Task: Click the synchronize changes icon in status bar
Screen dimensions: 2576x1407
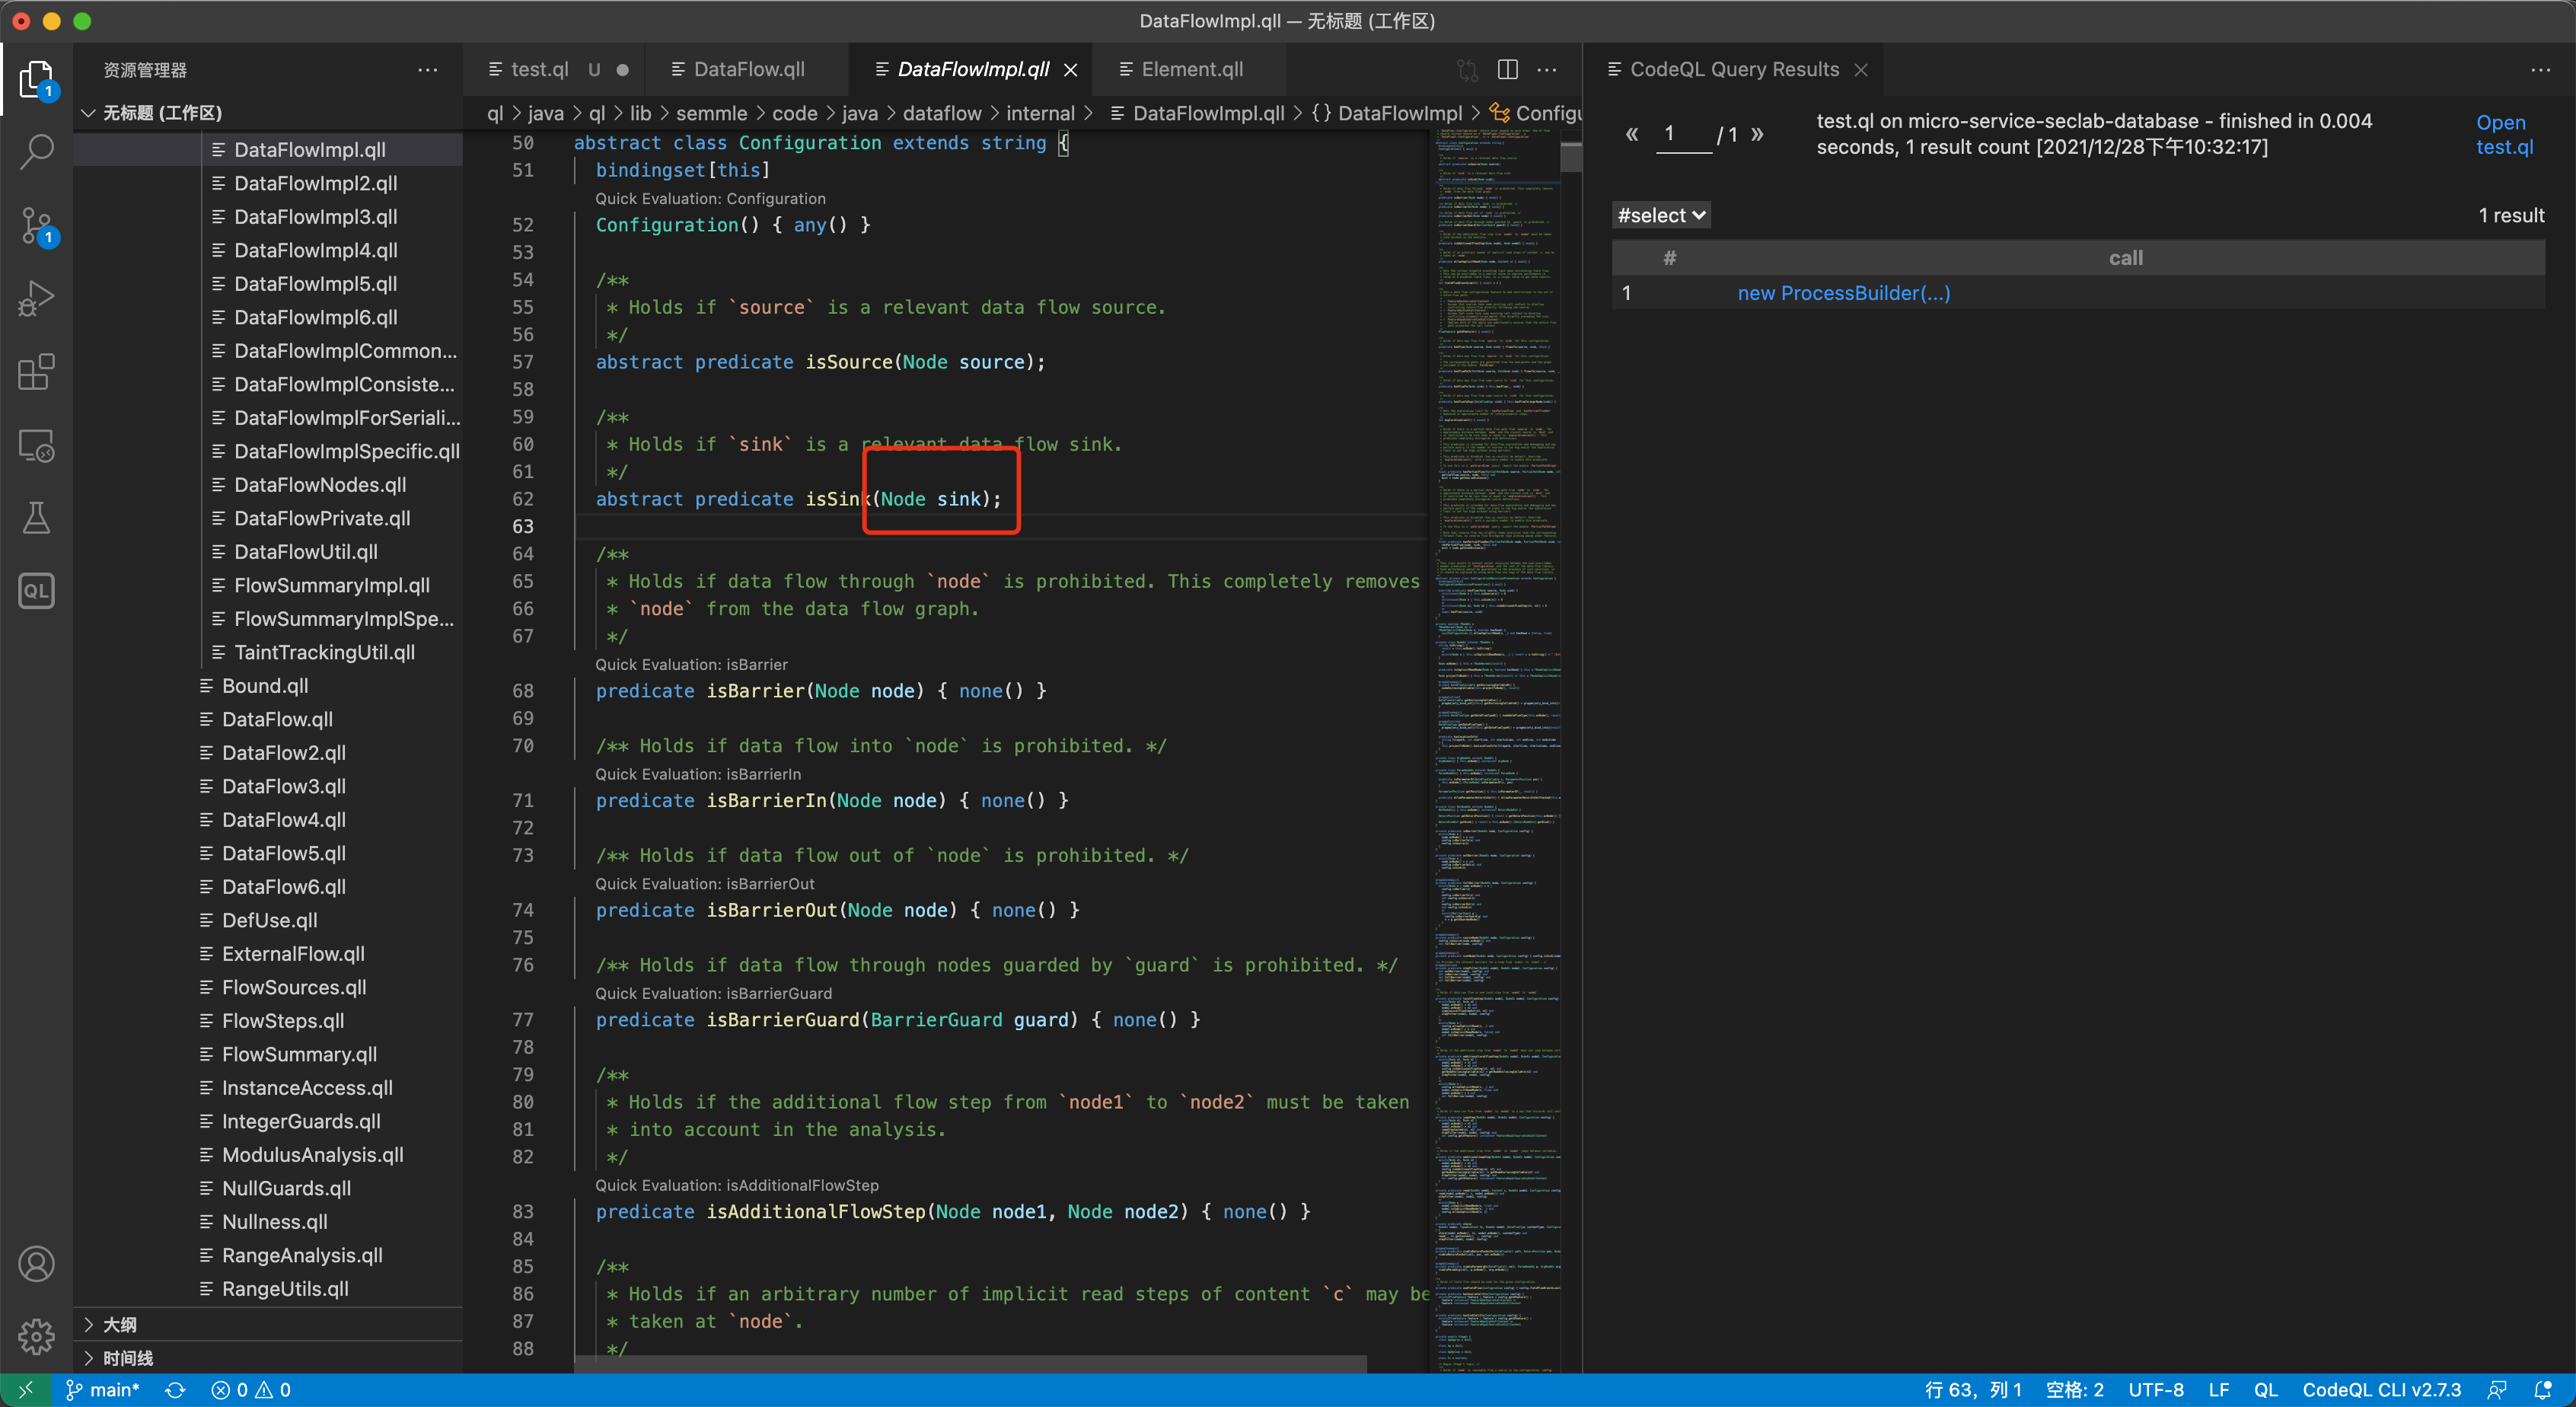Action: tap(175, 1390)
